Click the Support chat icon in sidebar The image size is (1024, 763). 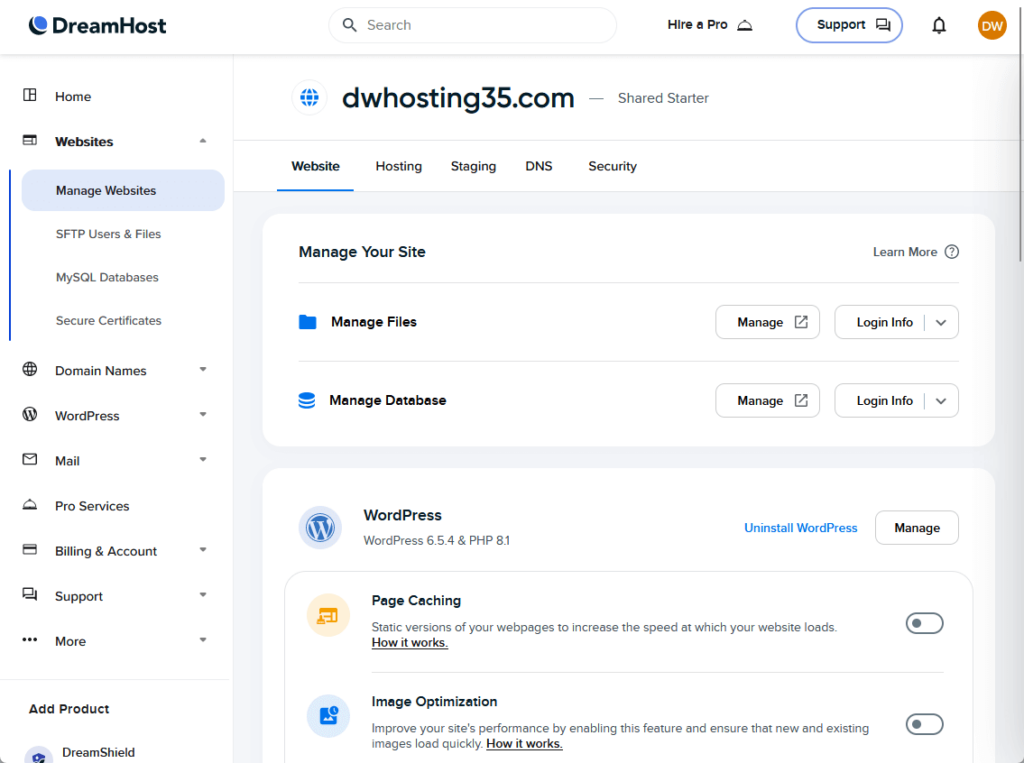[30, 594]
